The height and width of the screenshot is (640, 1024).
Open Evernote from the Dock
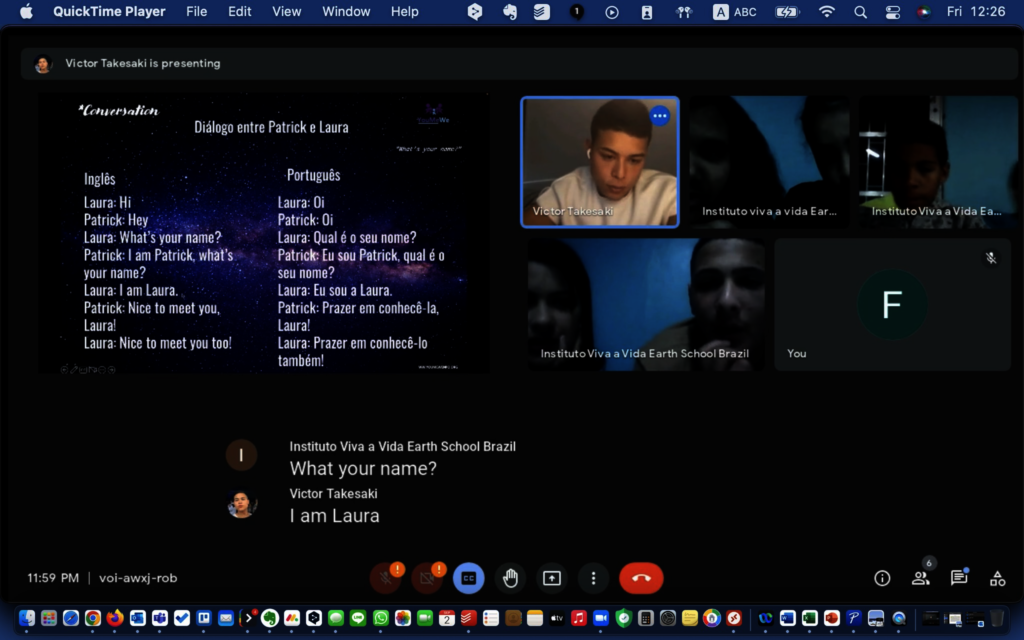[270, 618]
